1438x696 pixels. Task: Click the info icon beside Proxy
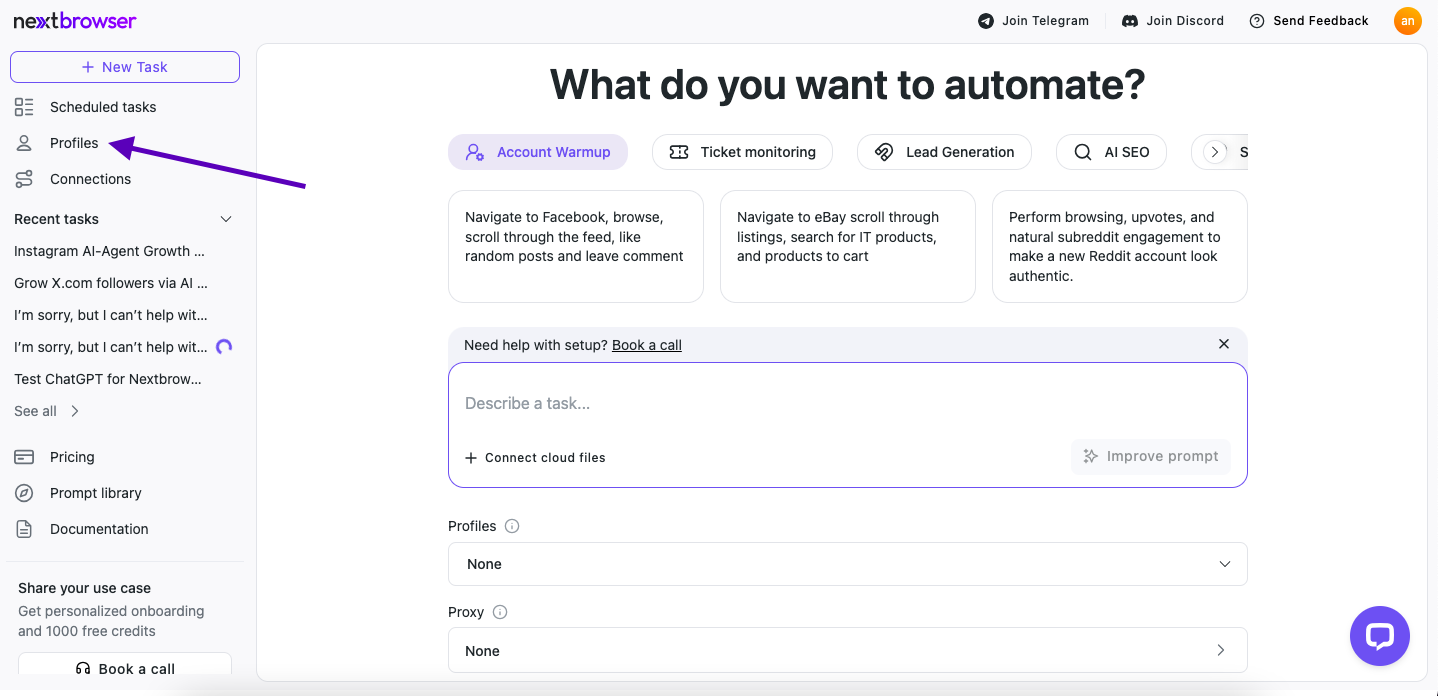tap(500, 612)
